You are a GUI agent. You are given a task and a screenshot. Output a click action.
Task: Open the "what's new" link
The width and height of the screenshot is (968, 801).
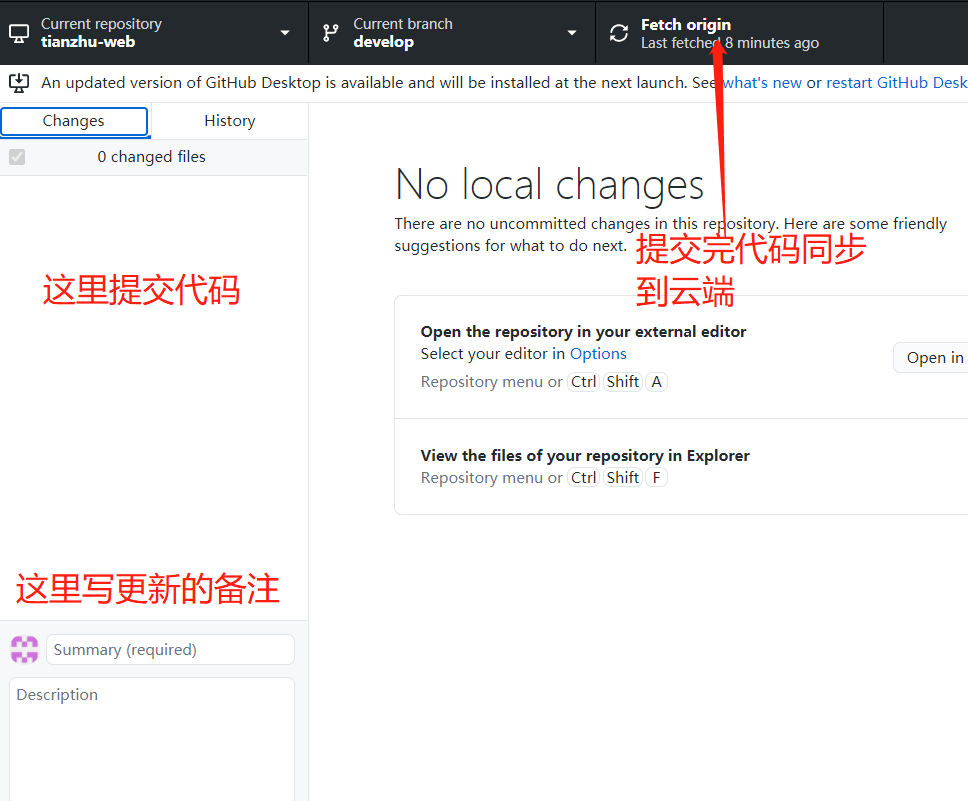[762, 83]
